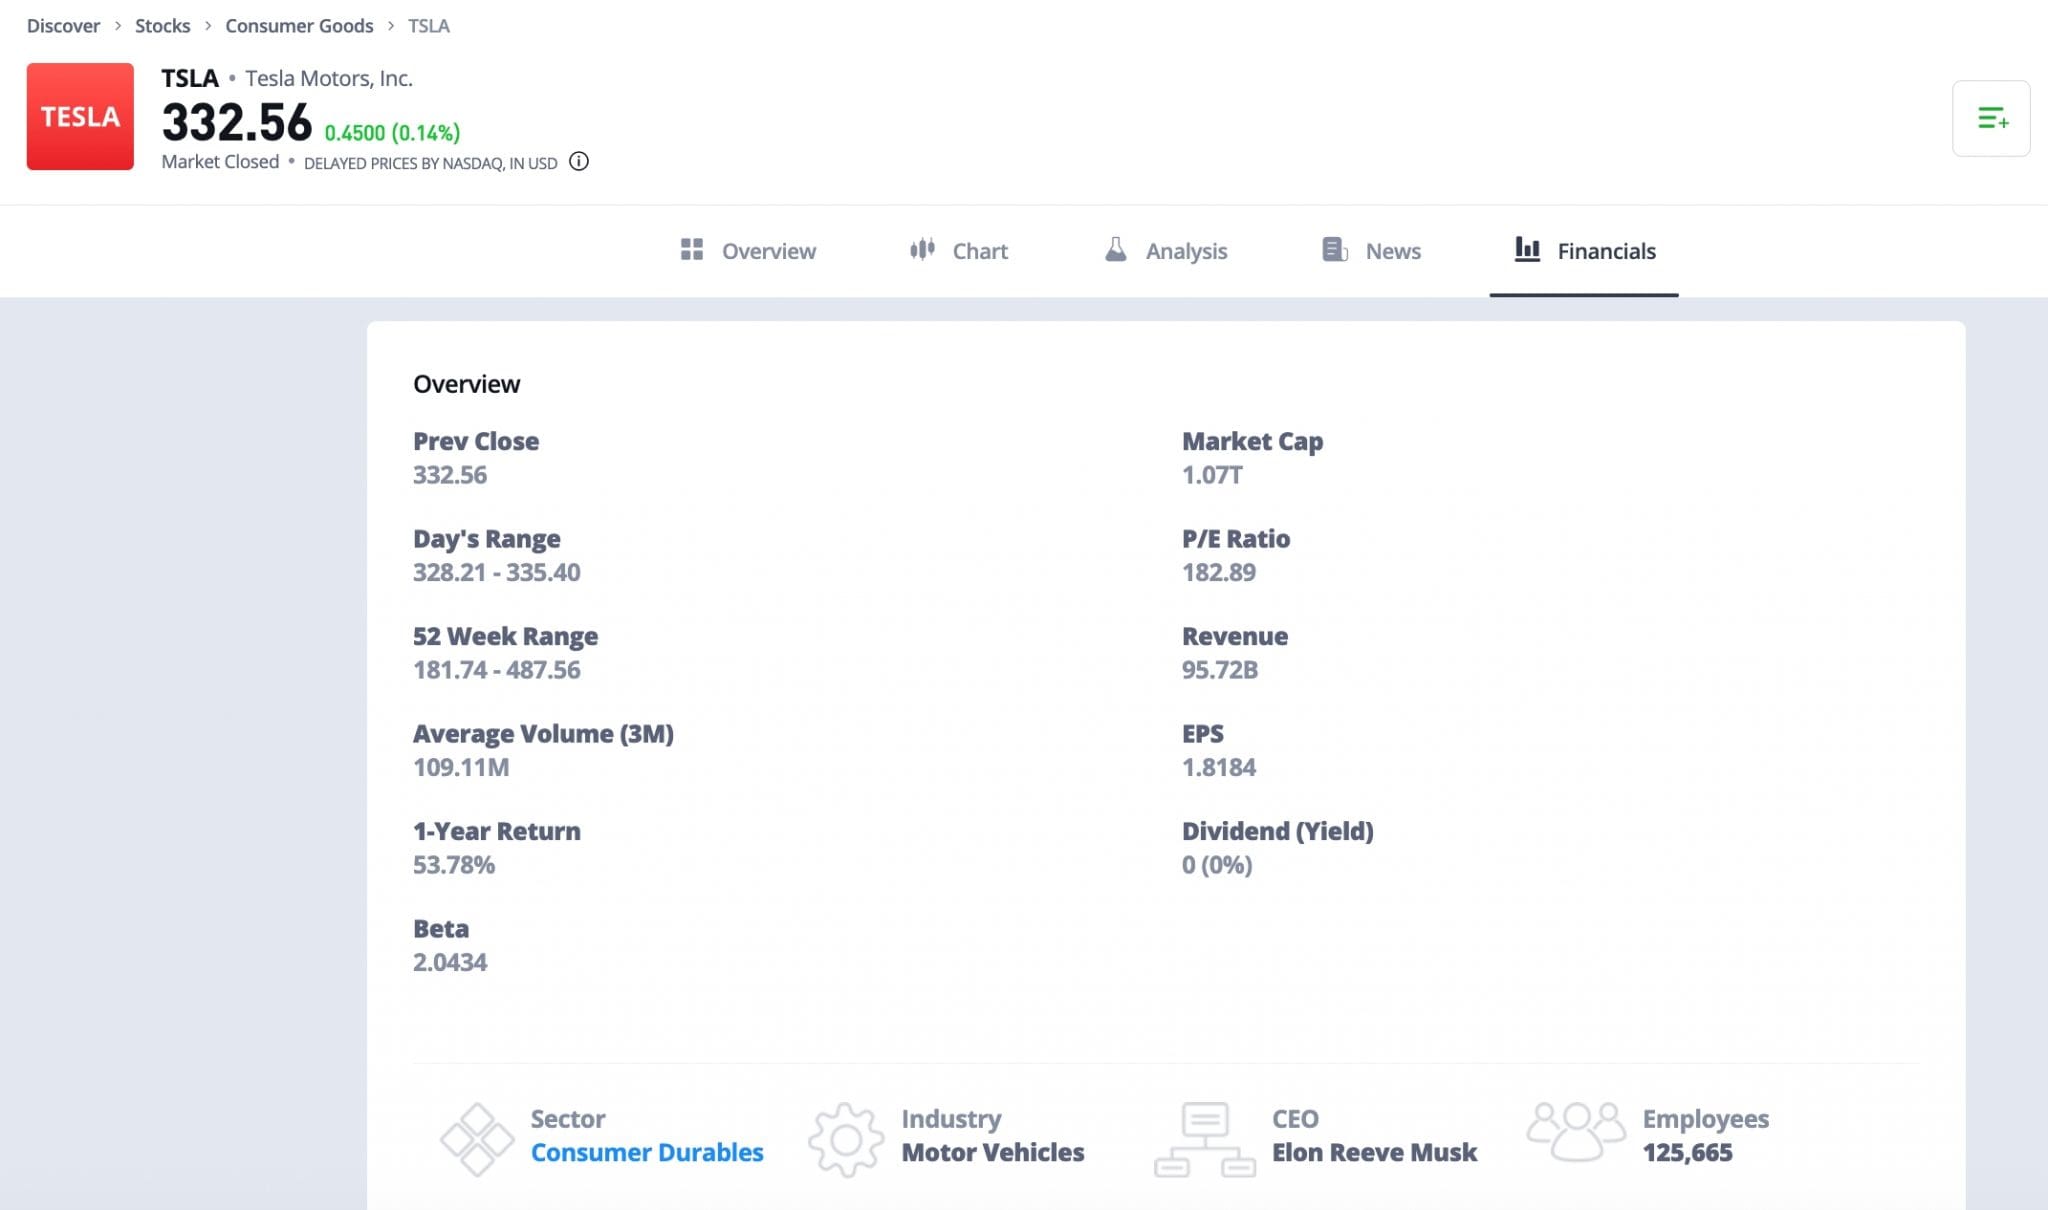This screenshot has height=1210, width=2048.
Task: Click the News newspaper icon
Action: pos(1334,249)
